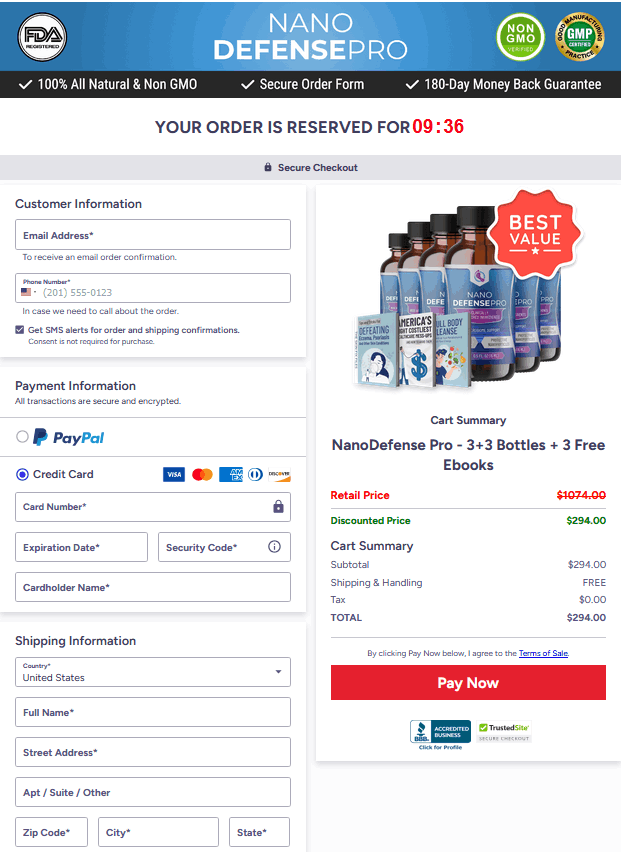Open the State field selector
This screenshot has height=852, width=621.
tap(259, 832)
